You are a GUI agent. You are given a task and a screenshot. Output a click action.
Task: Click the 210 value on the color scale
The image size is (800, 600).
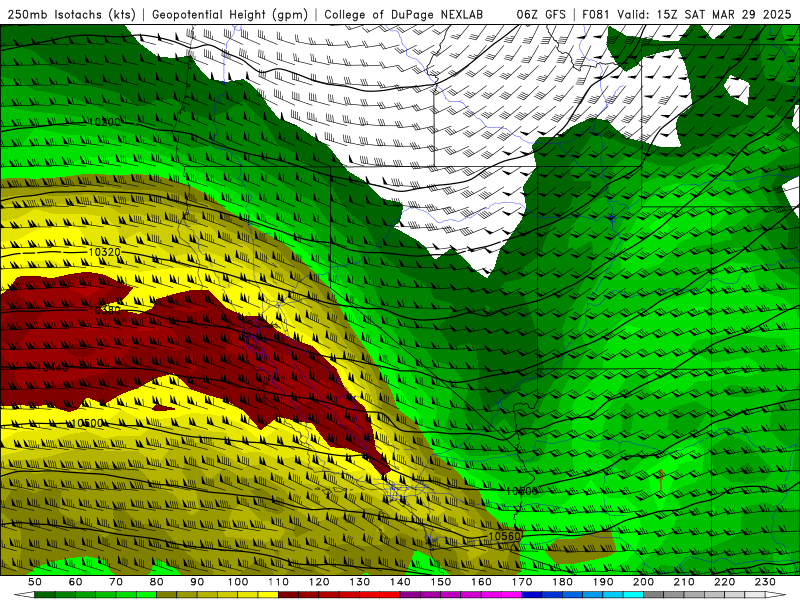[684, 582]
